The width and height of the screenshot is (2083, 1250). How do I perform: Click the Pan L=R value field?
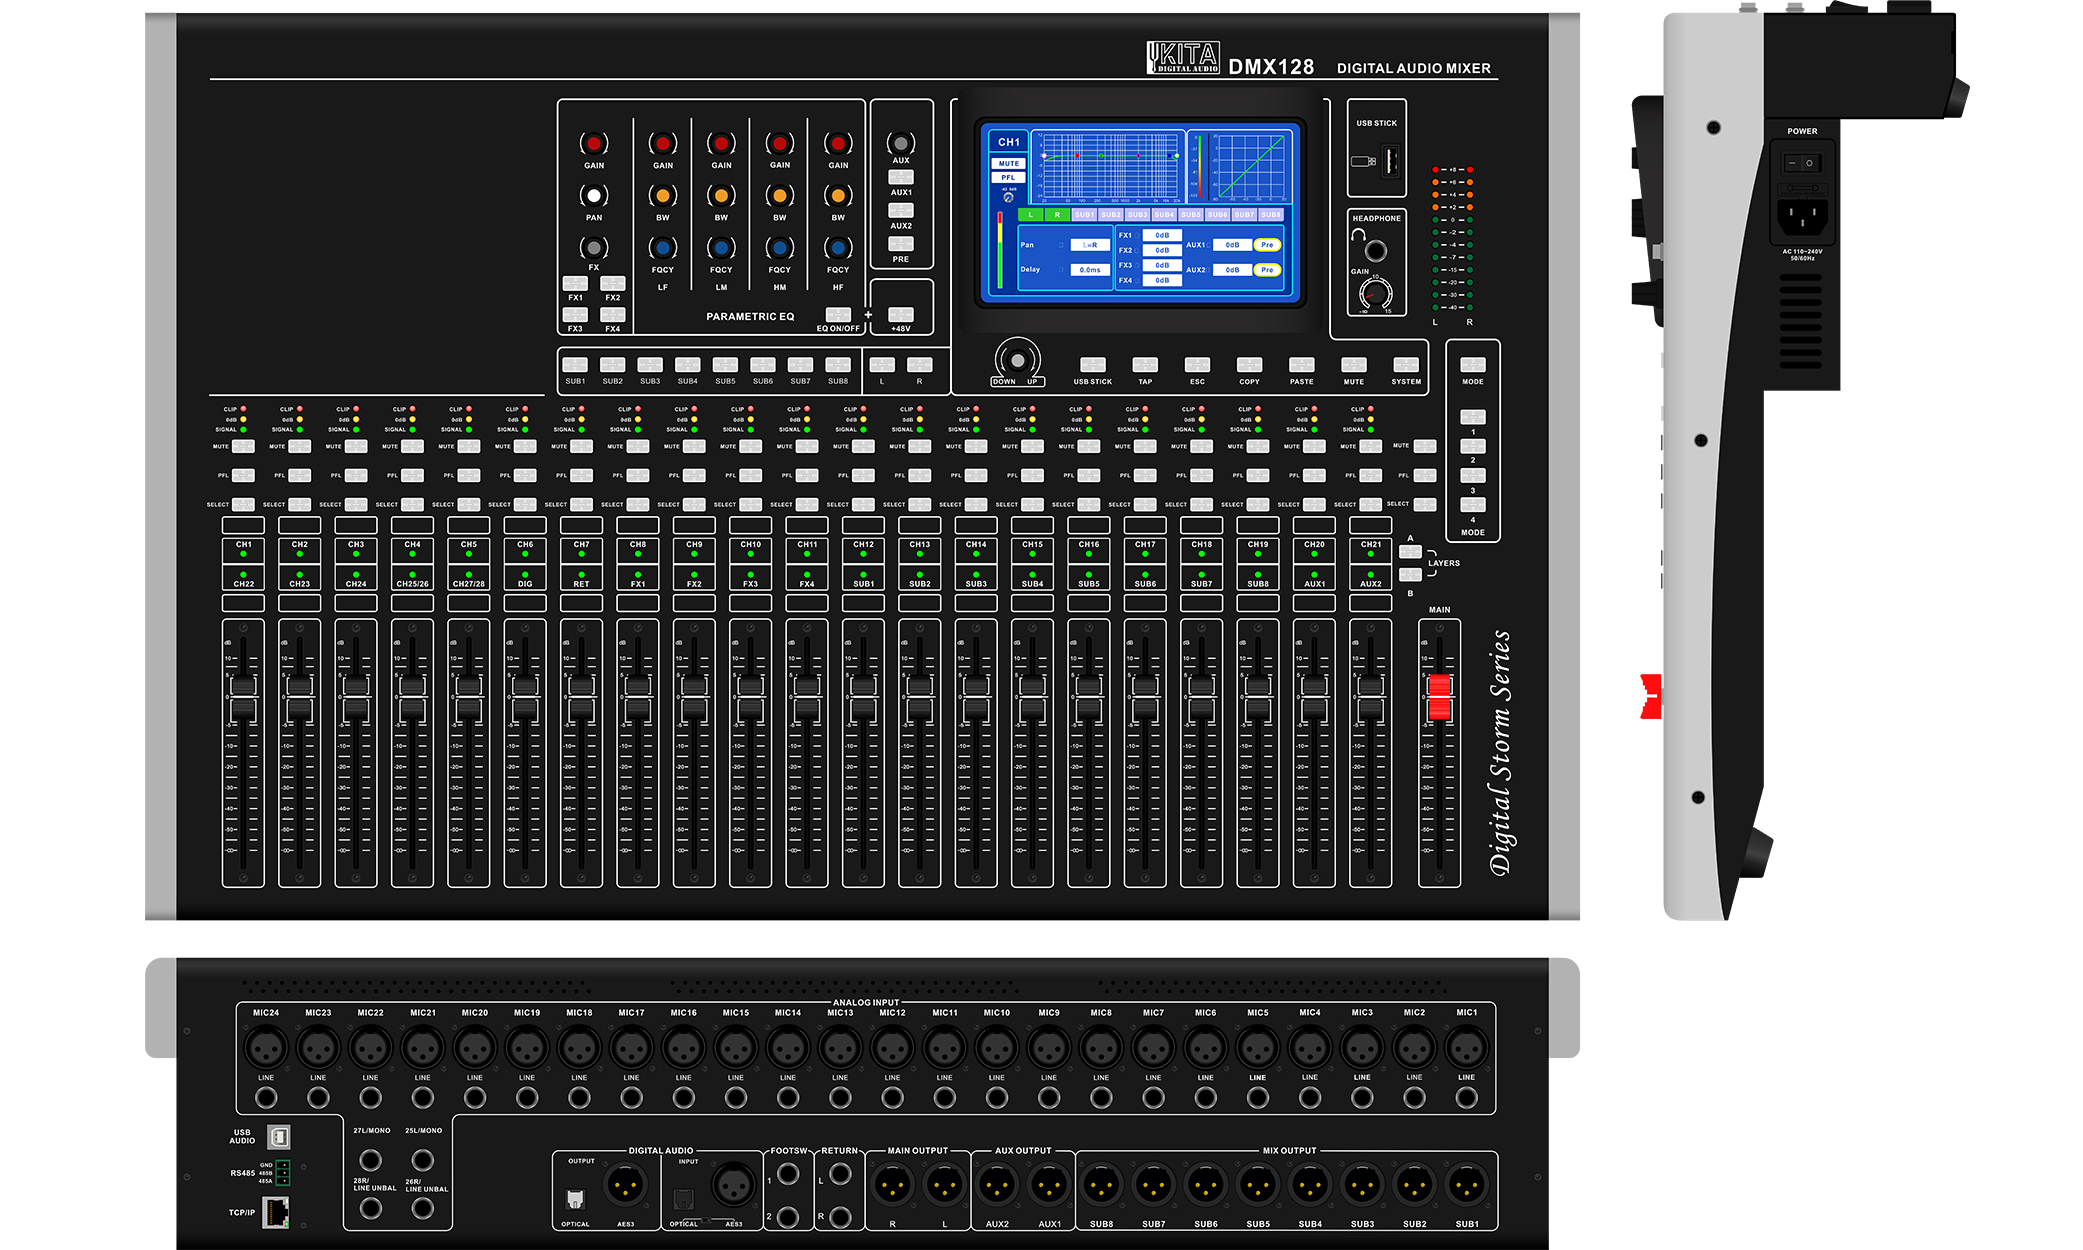1090,245
